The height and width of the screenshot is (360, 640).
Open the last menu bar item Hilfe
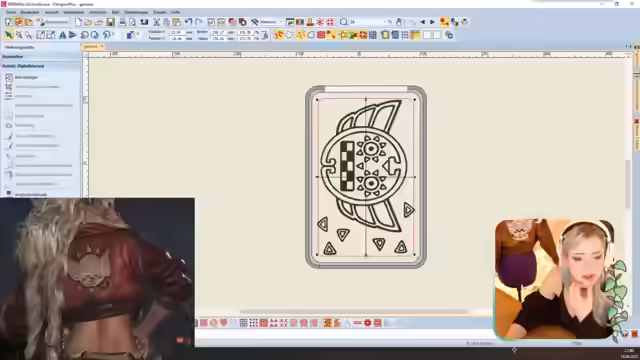point(176,12)
